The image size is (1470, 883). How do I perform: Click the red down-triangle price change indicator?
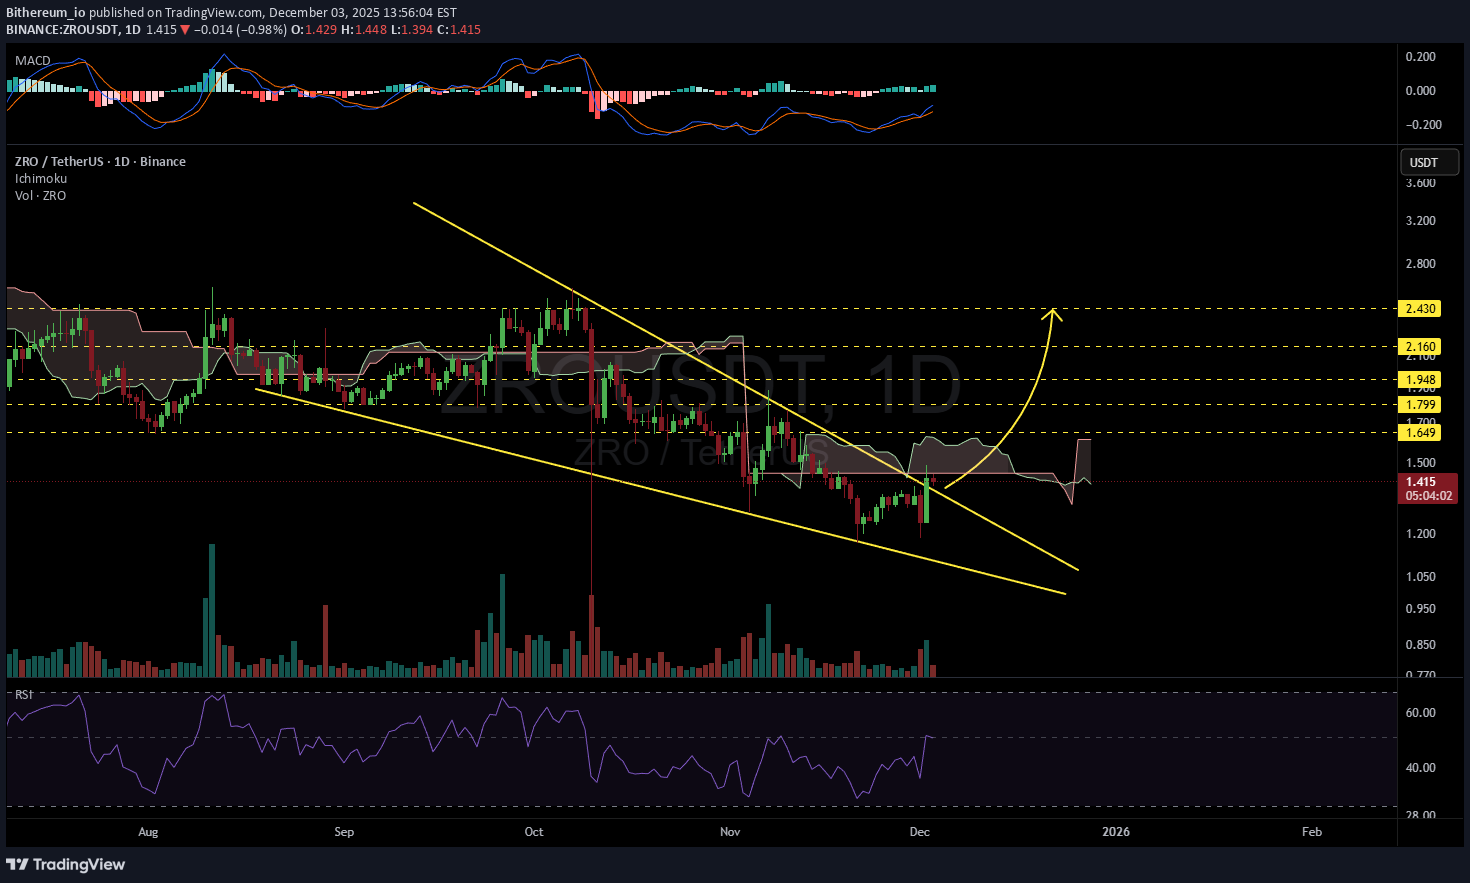point(185,30)
